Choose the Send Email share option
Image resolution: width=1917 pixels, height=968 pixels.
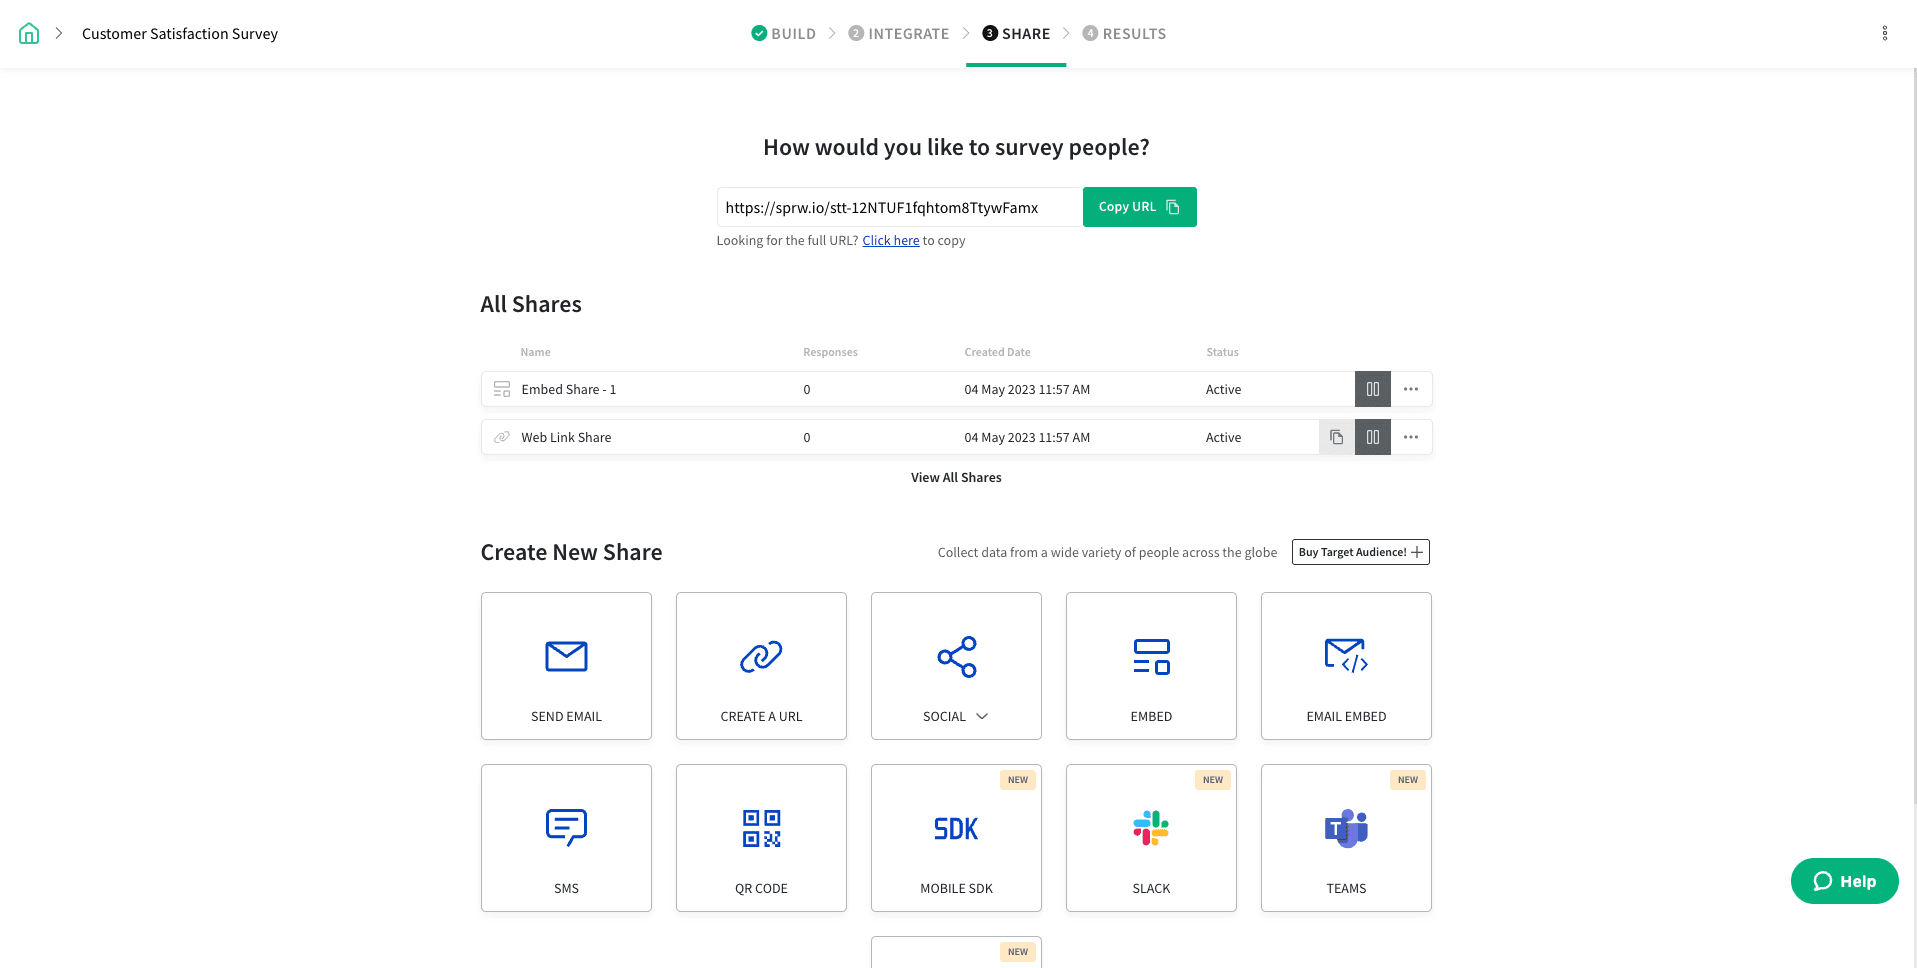pos(566,666)
